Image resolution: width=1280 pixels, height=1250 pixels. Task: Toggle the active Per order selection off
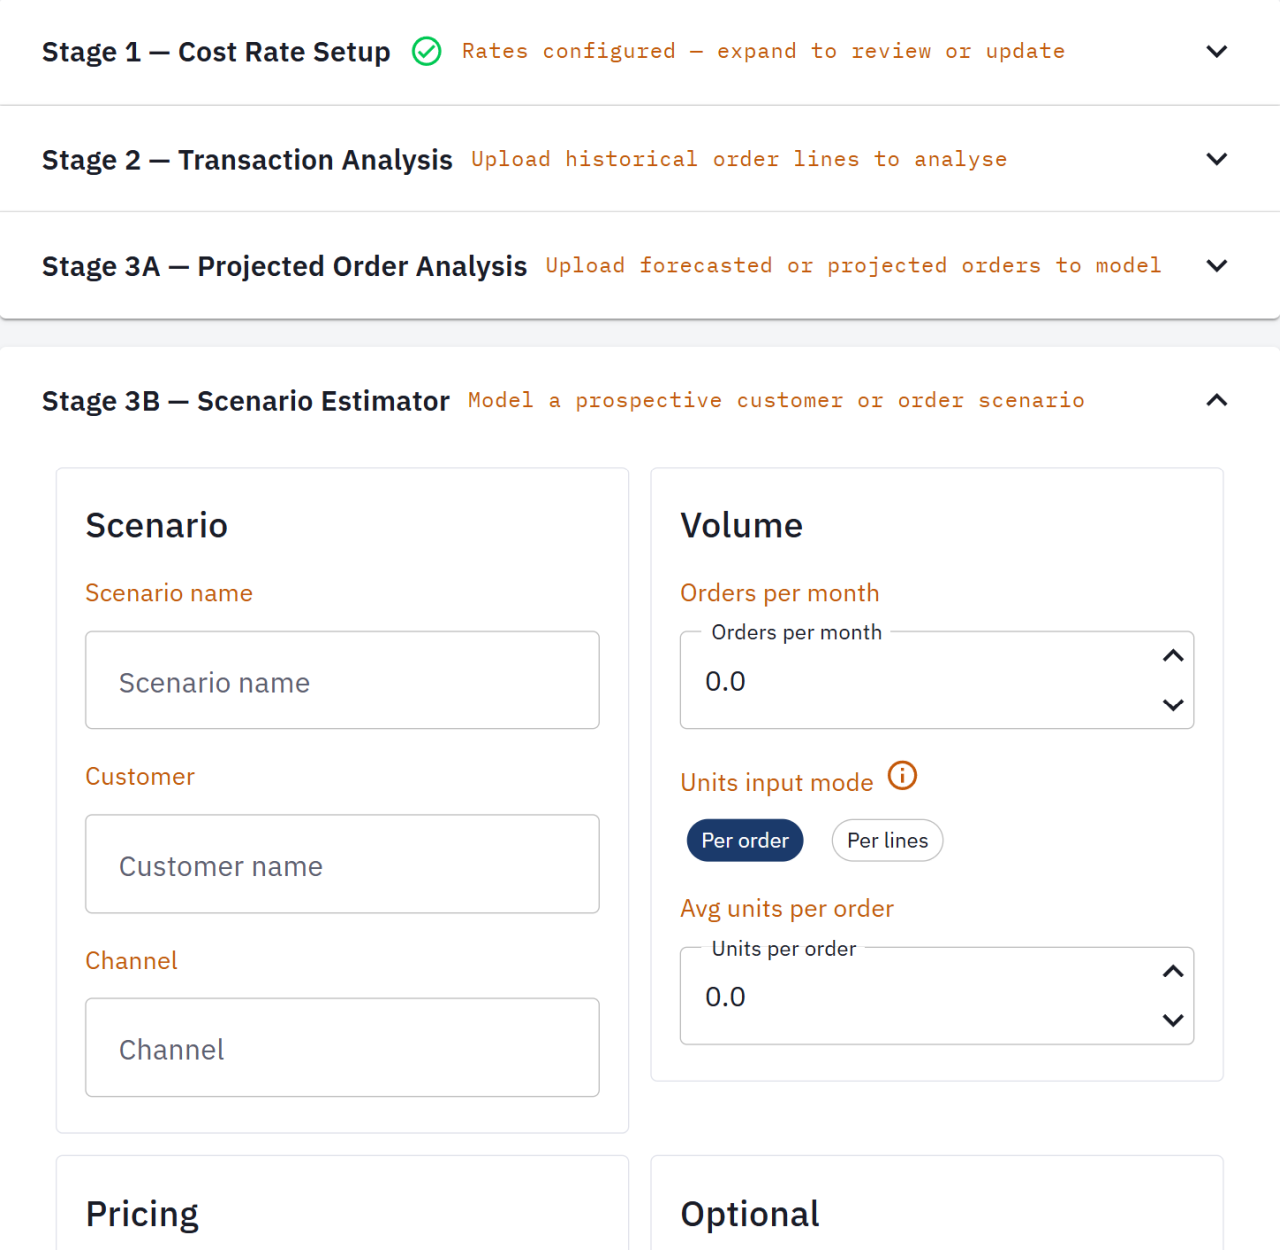pos(745,840)
